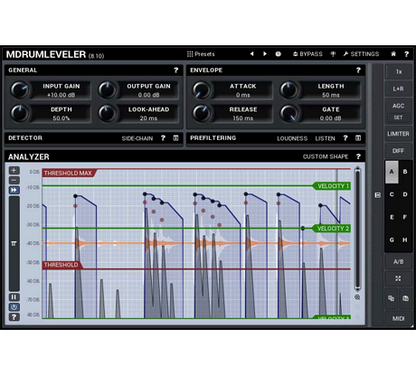Click the analyzer fast-forward speed button

pyautogui.click(x=14, y=190)
